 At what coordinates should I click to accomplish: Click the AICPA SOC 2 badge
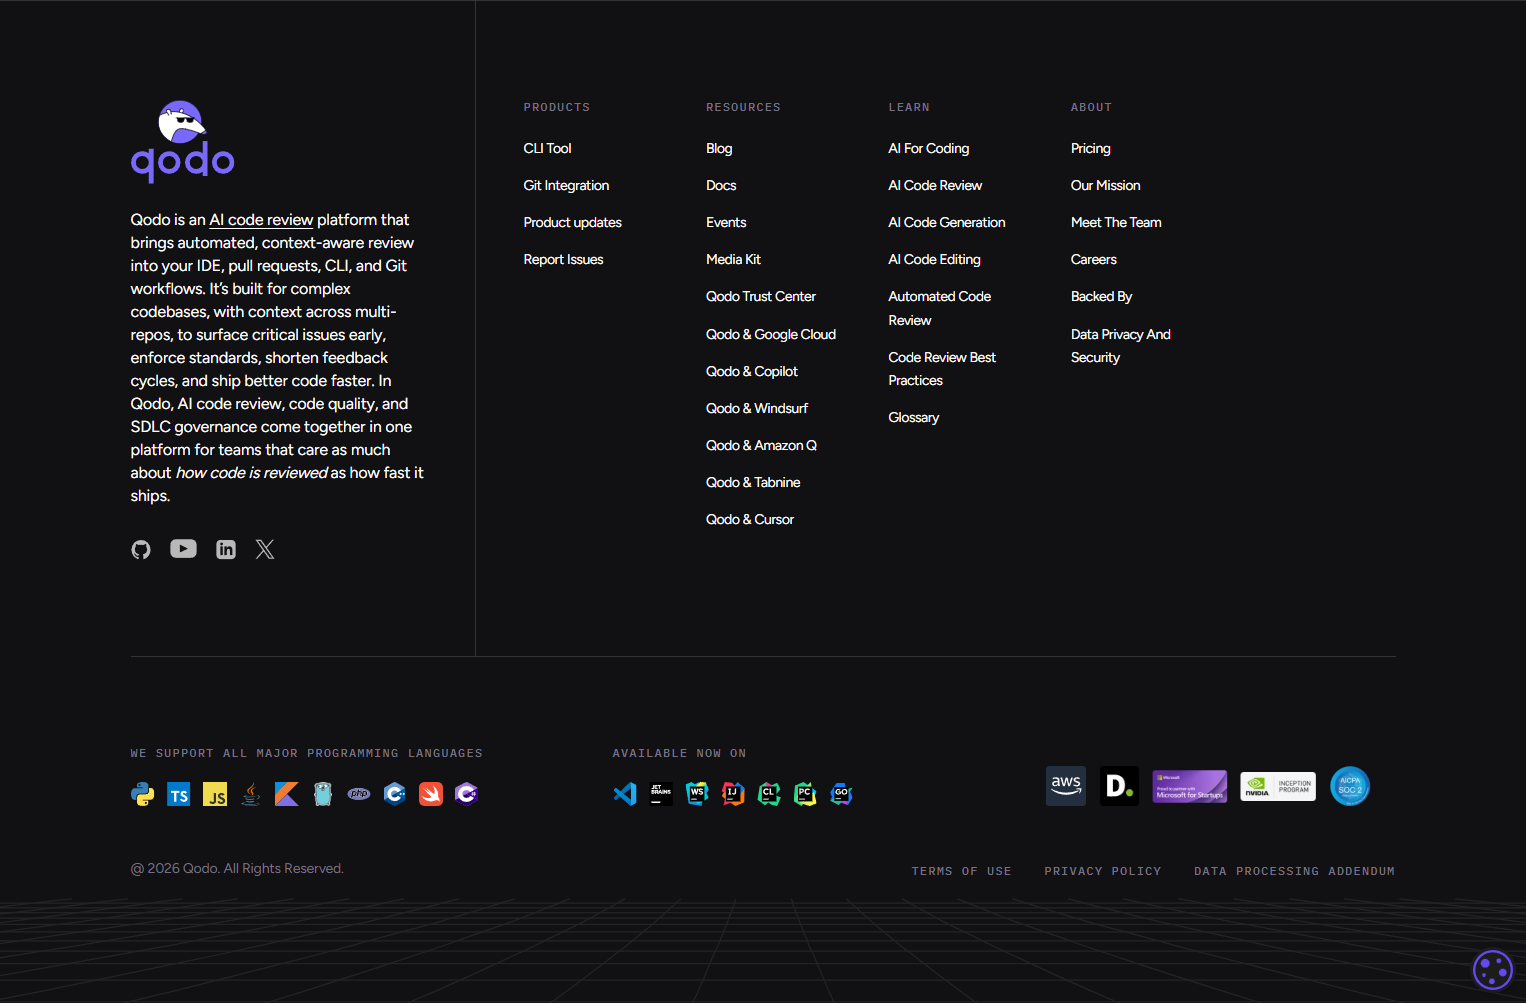coord(1350,786)
